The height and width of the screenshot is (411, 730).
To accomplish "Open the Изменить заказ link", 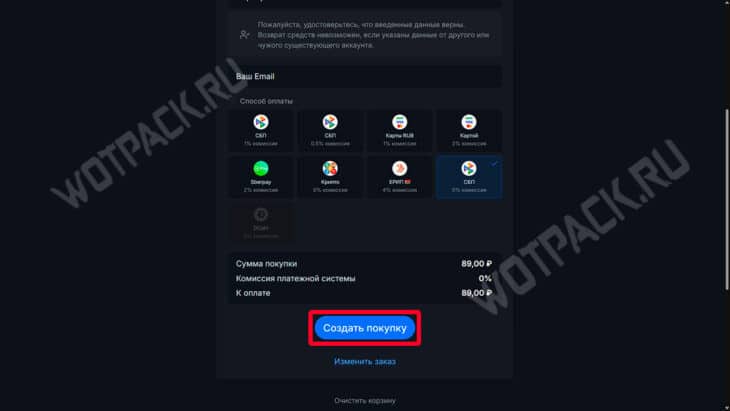I will point(365,361).
